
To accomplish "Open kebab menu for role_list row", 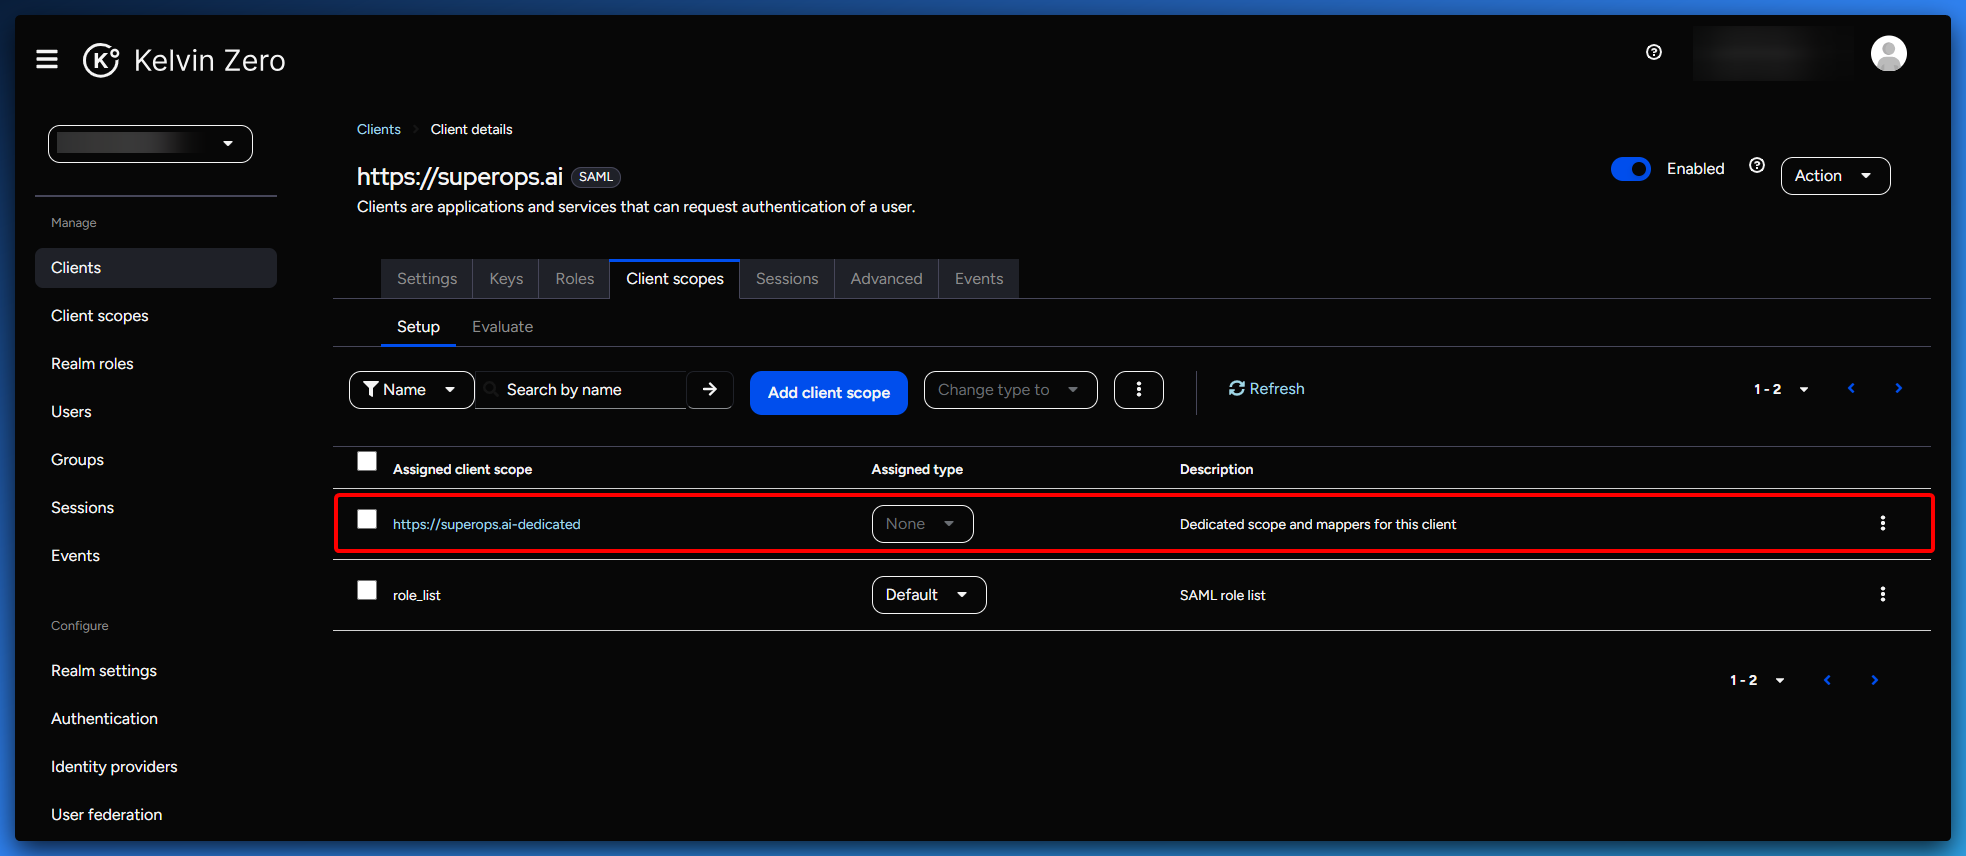I will coord(1882,594).
